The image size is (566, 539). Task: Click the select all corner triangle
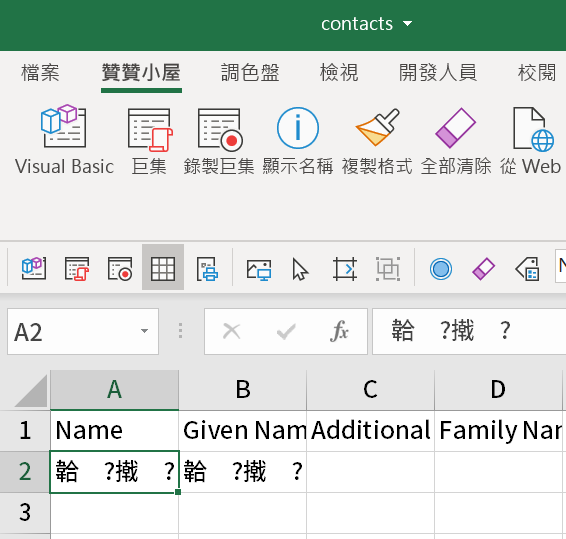[31, 391]
